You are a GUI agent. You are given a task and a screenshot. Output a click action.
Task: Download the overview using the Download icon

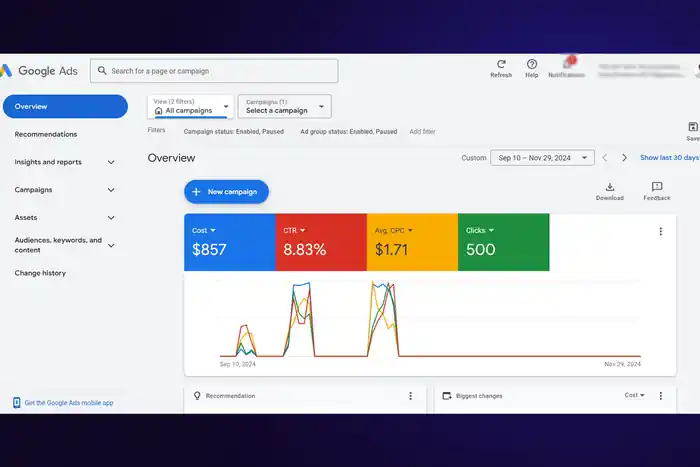(x=610, y=187)
